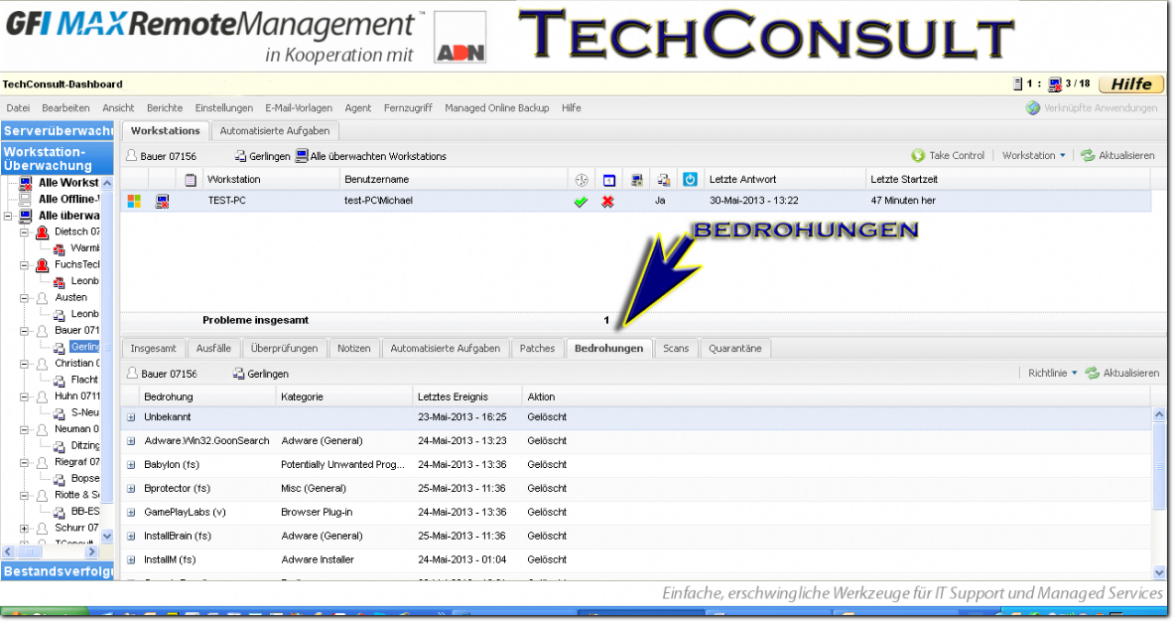
Task: Click the notes icon column header
Action: pyautogui.click(x=191, y=180)
